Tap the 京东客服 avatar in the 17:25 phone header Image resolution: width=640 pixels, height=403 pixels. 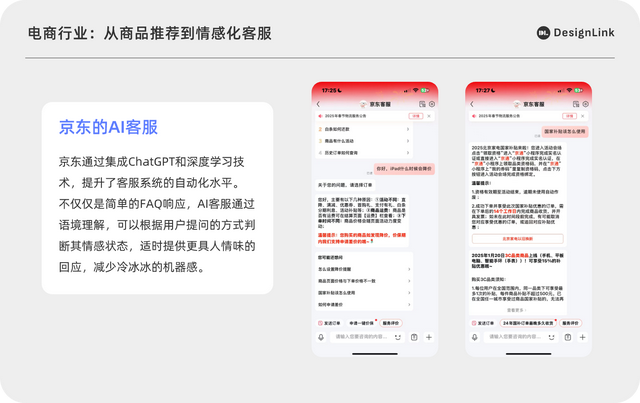[363, 104]
